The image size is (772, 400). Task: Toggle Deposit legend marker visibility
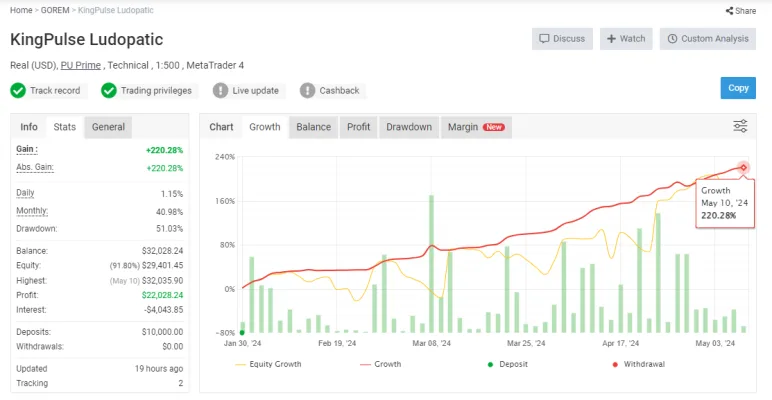[508, 364]
